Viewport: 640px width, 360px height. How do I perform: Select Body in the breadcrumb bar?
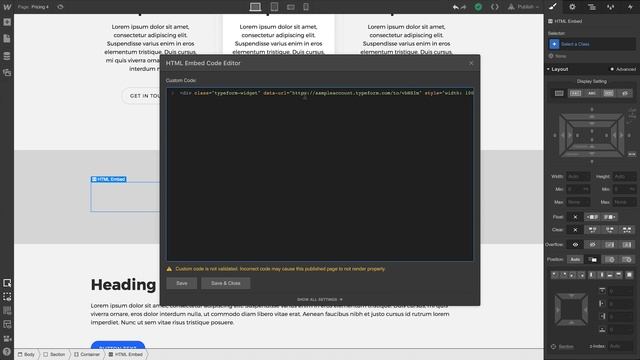pos(27,354)
